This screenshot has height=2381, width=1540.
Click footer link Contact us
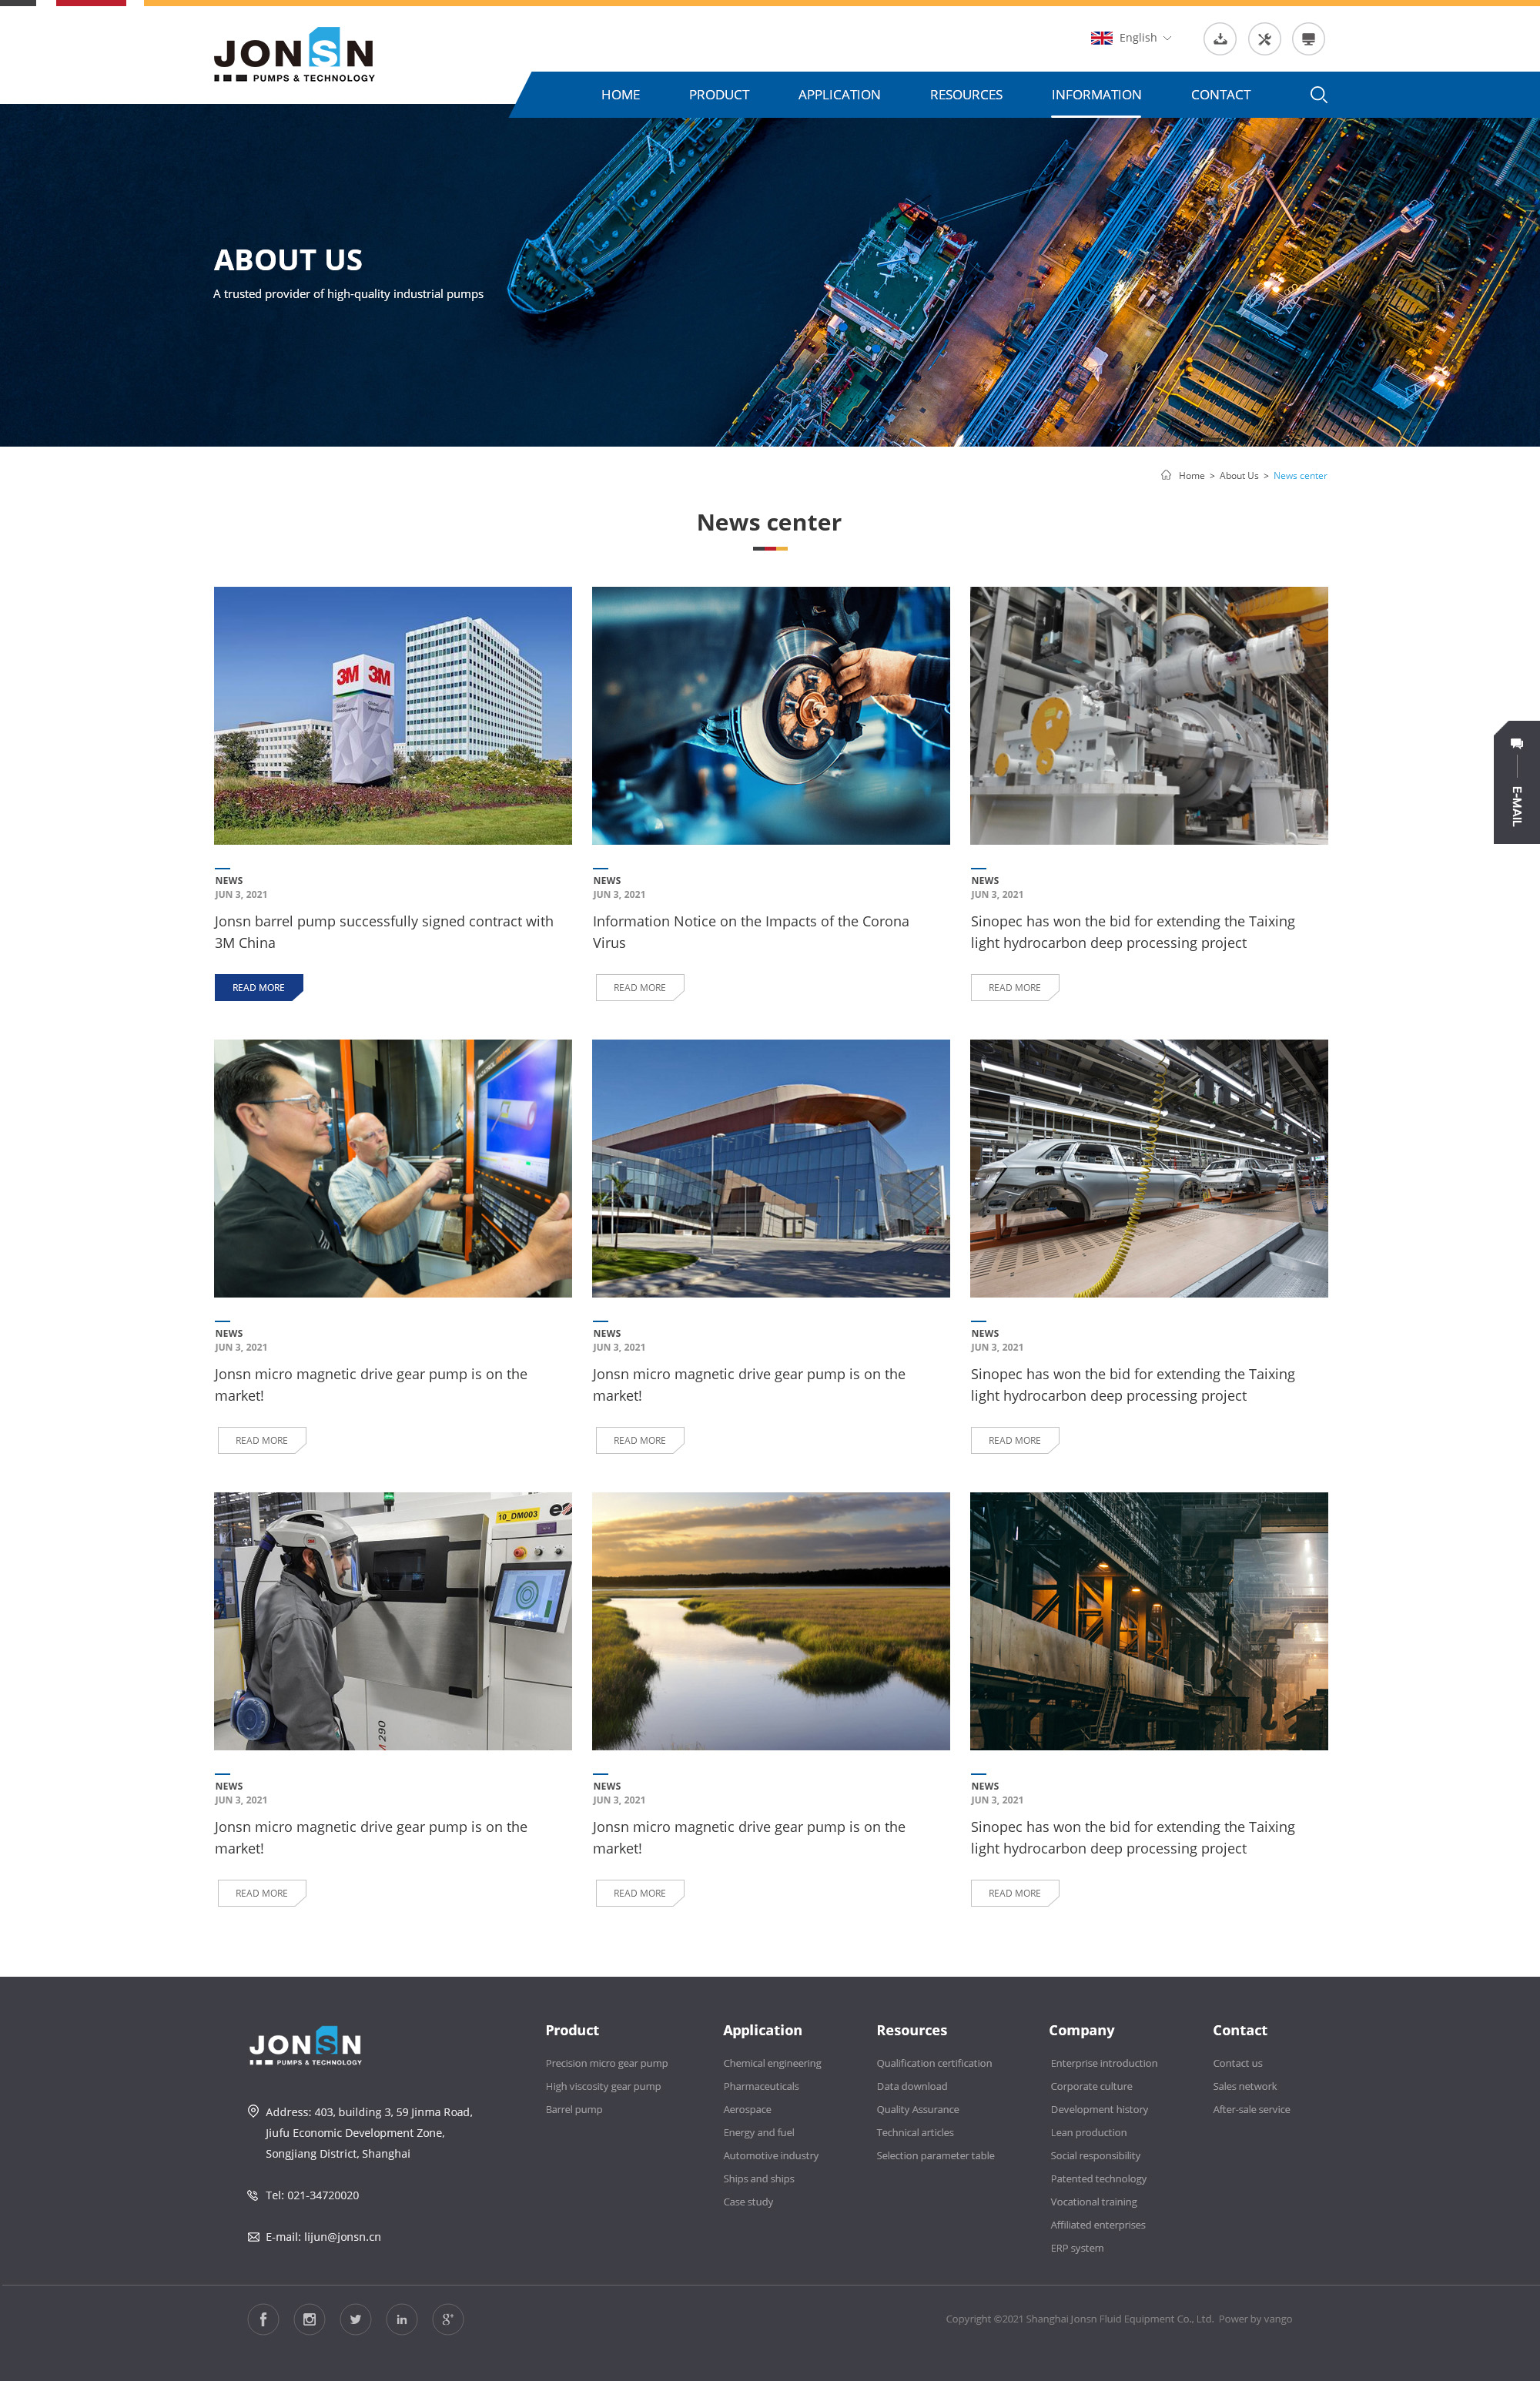pyautogui.click(x=1237, y=2063)
